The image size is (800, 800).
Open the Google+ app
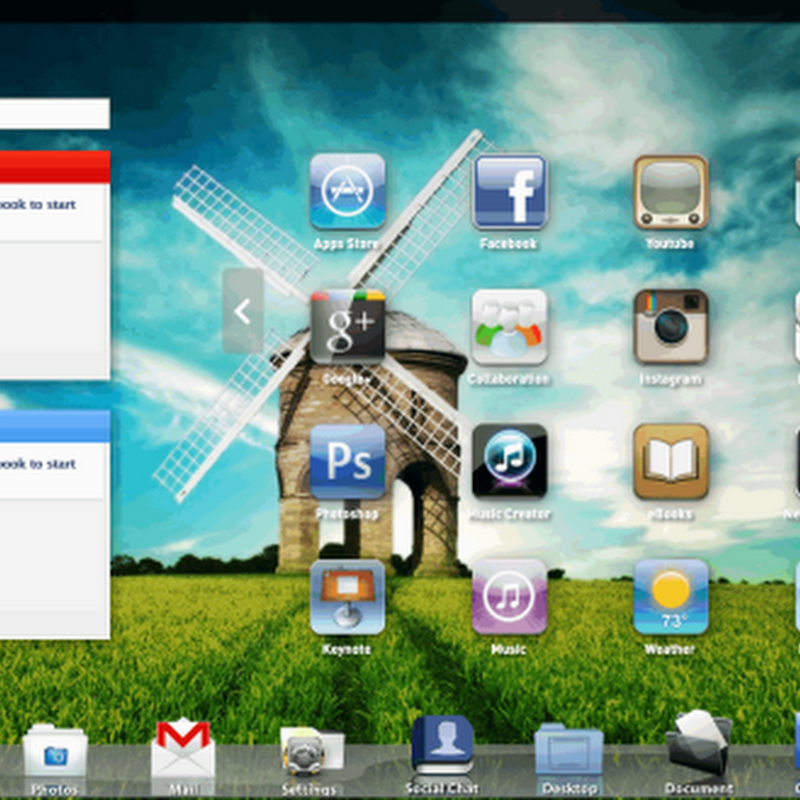pyautogui.click(x=347, y=327)
